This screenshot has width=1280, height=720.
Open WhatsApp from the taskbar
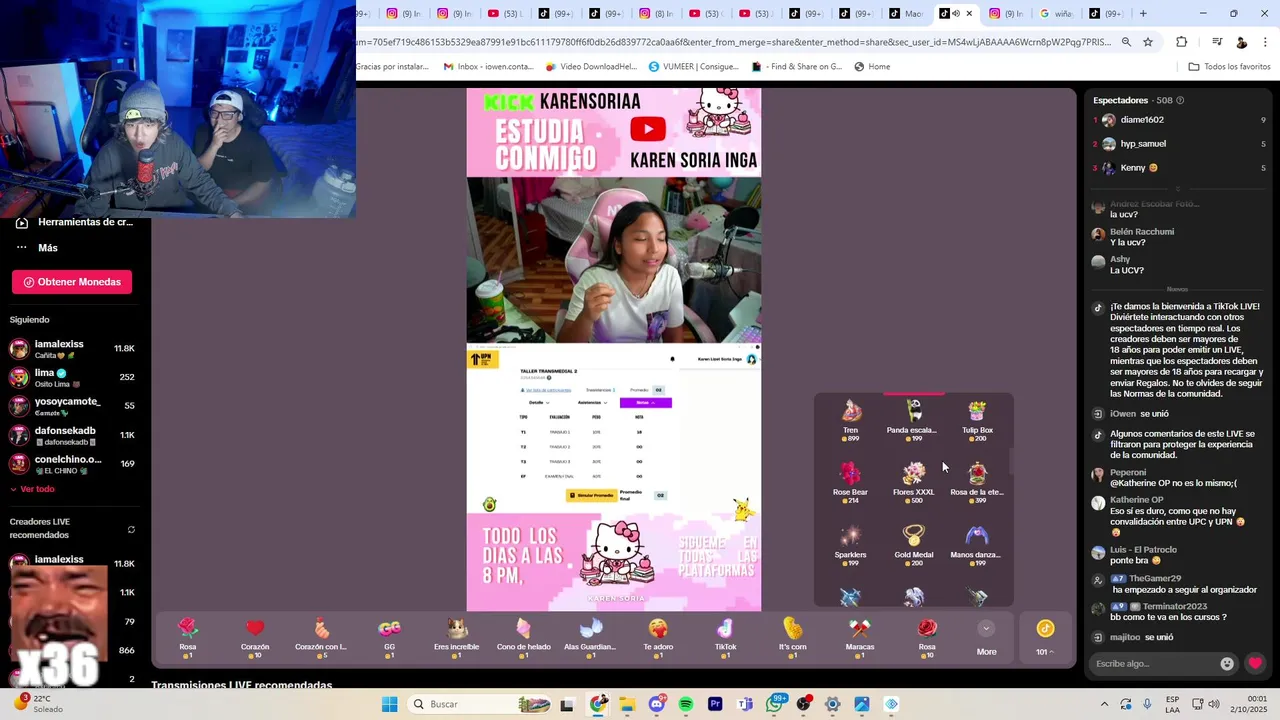click(774, 704)
